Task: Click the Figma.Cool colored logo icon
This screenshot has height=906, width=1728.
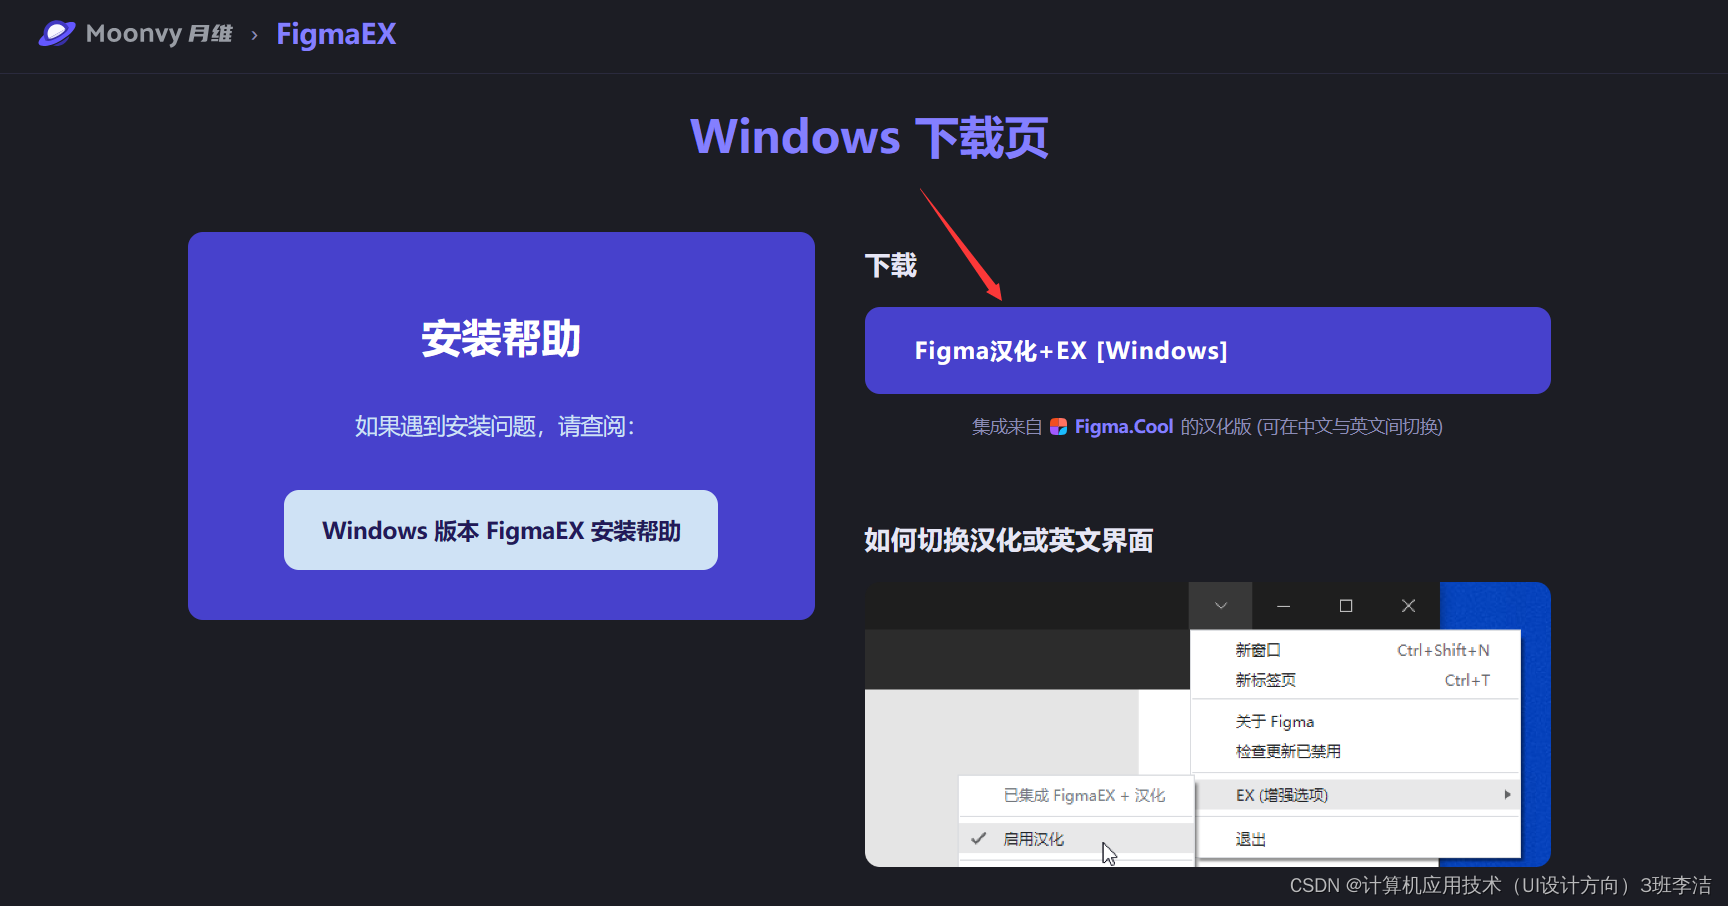Action: (1060, 426)
